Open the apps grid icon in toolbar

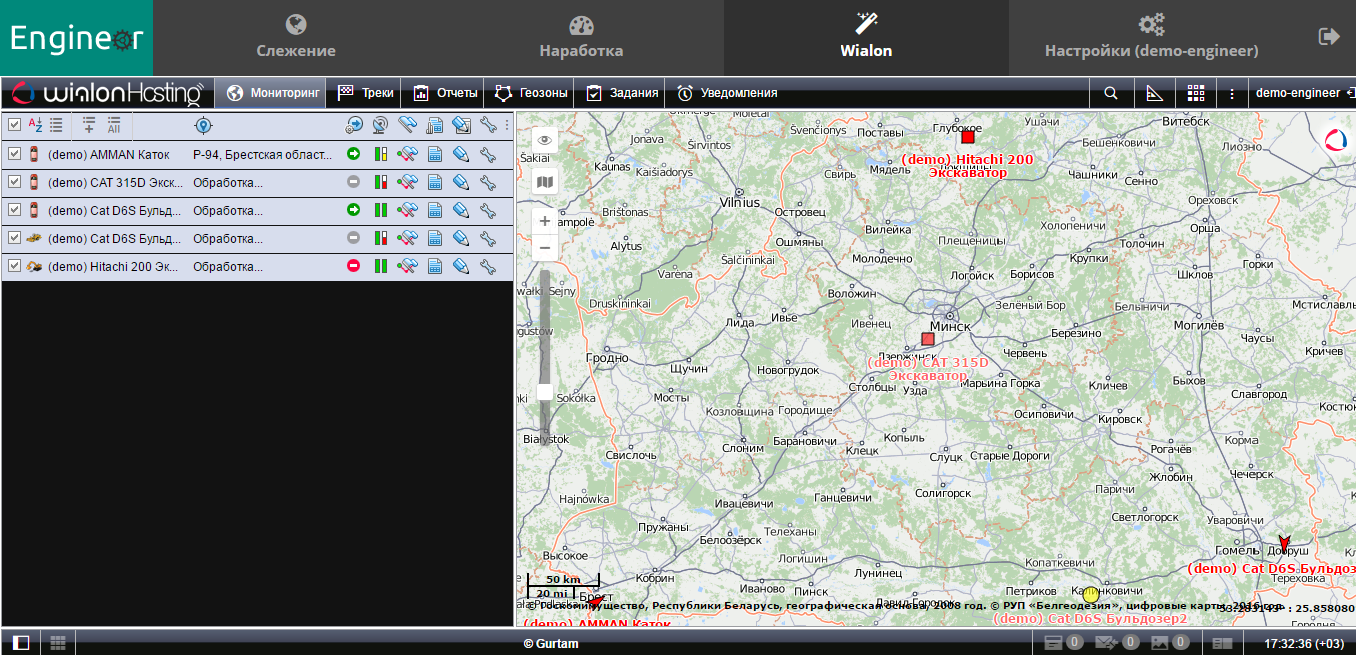(1195, 93)
